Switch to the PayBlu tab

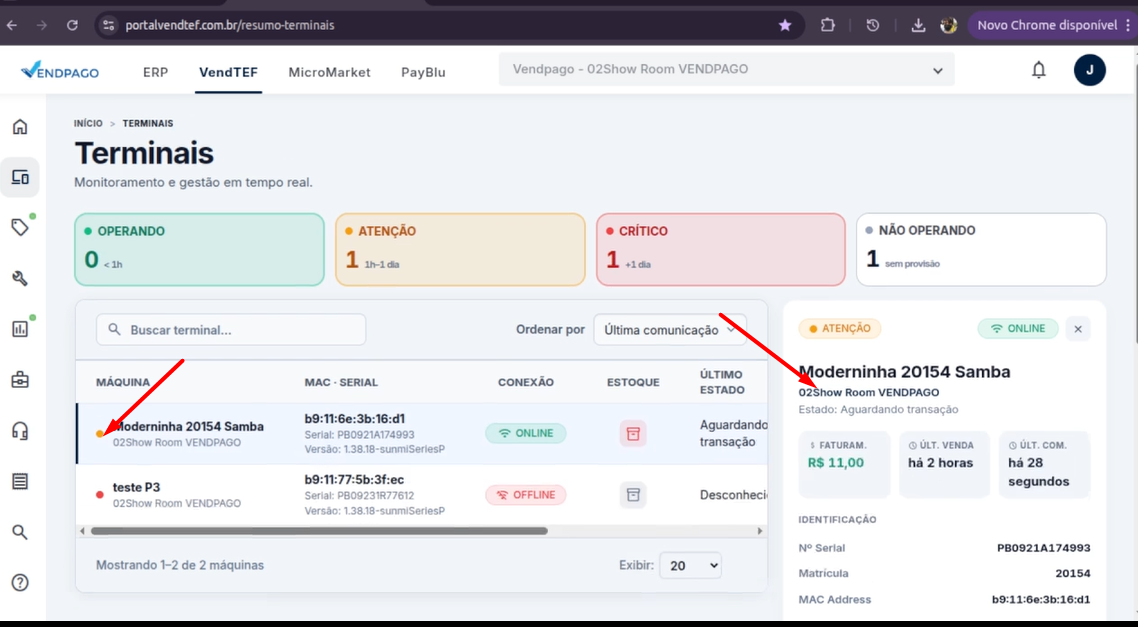click(423, 72)
